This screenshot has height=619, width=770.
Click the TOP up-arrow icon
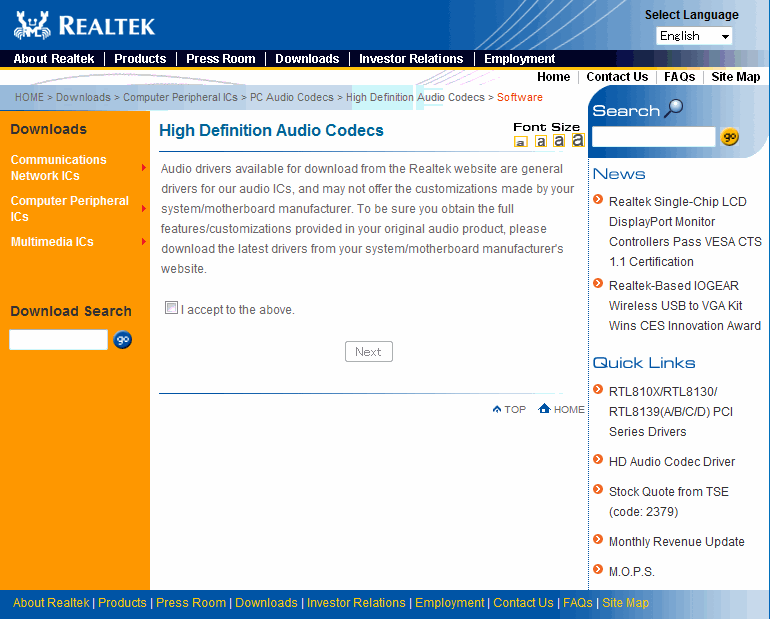(x=497, y=409)
